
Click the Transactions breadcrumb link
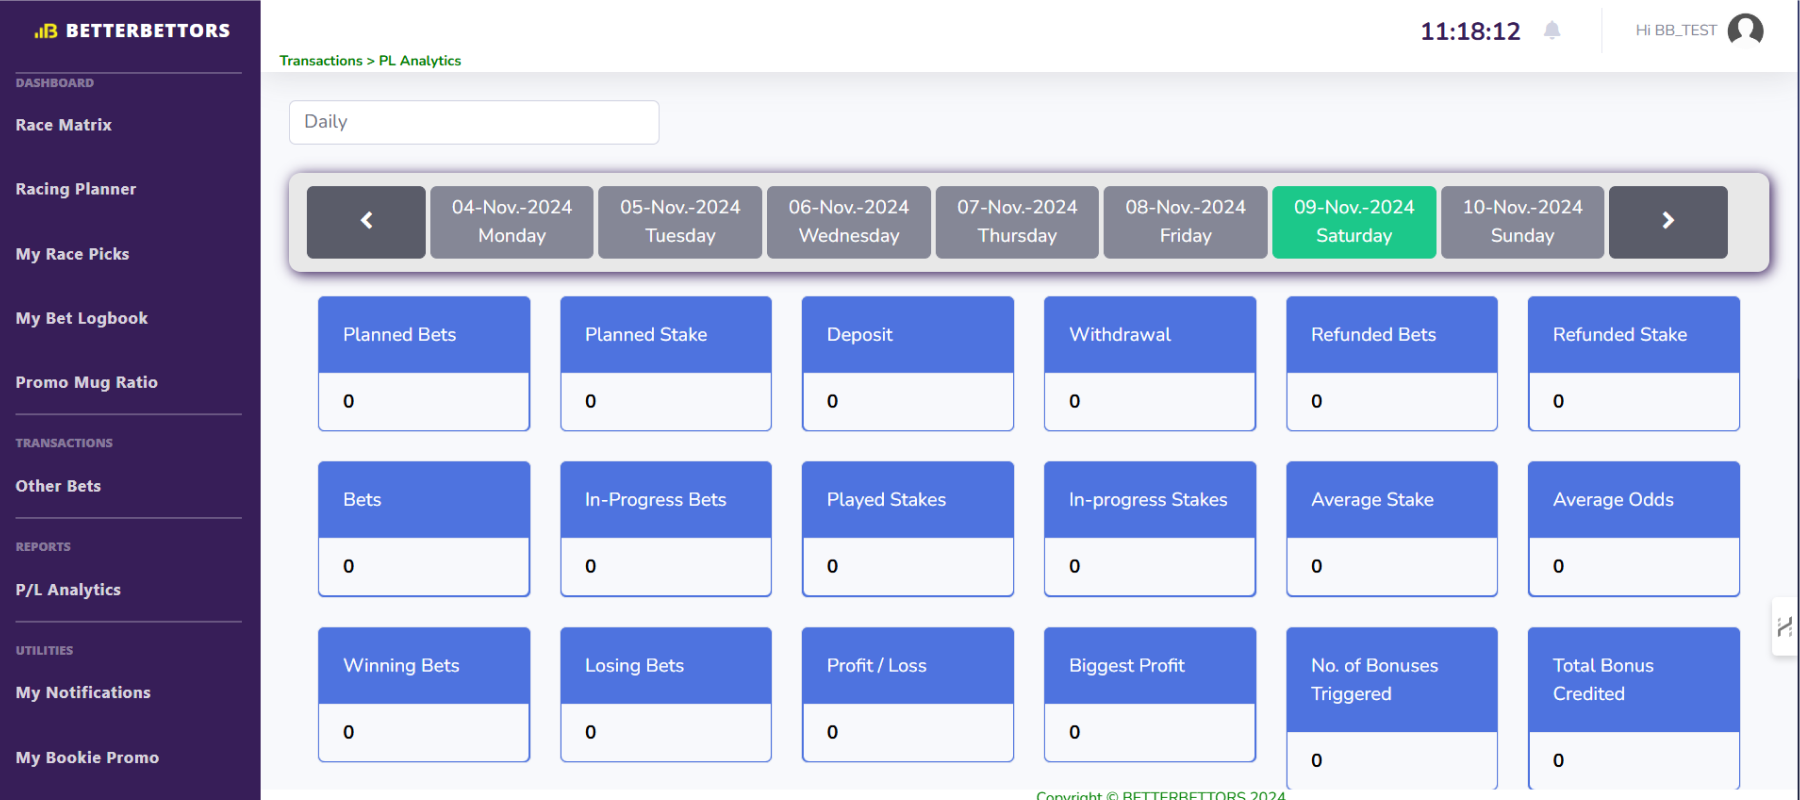321,61
